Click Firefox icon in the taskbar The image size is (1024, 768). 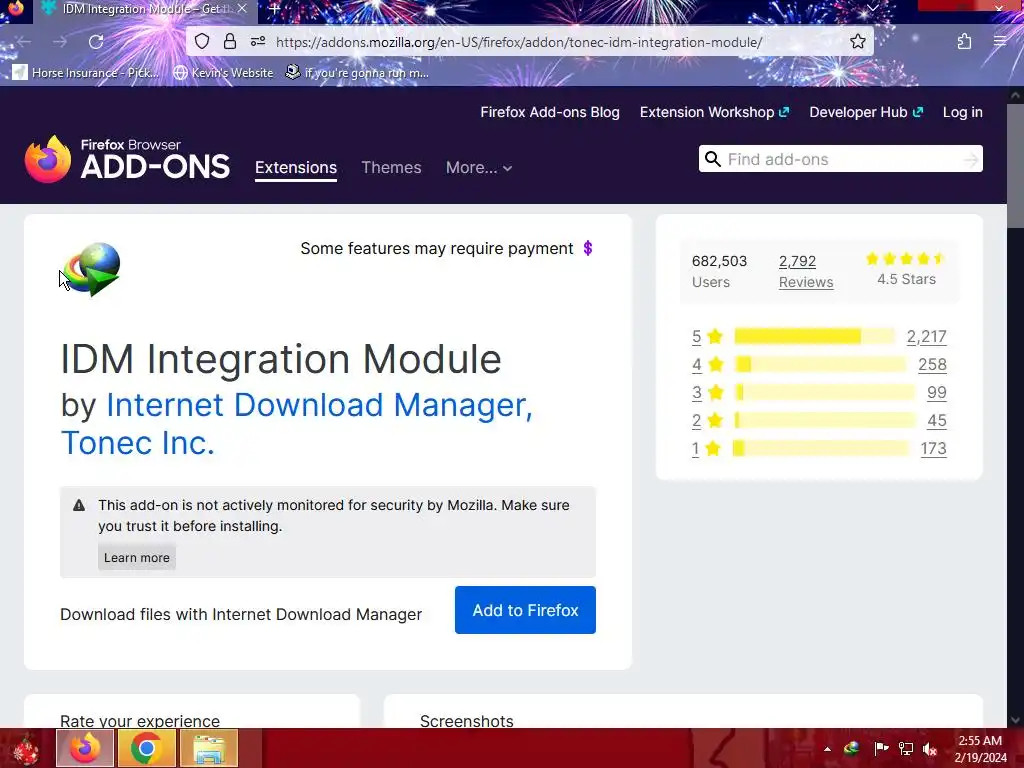click(85, 748)
